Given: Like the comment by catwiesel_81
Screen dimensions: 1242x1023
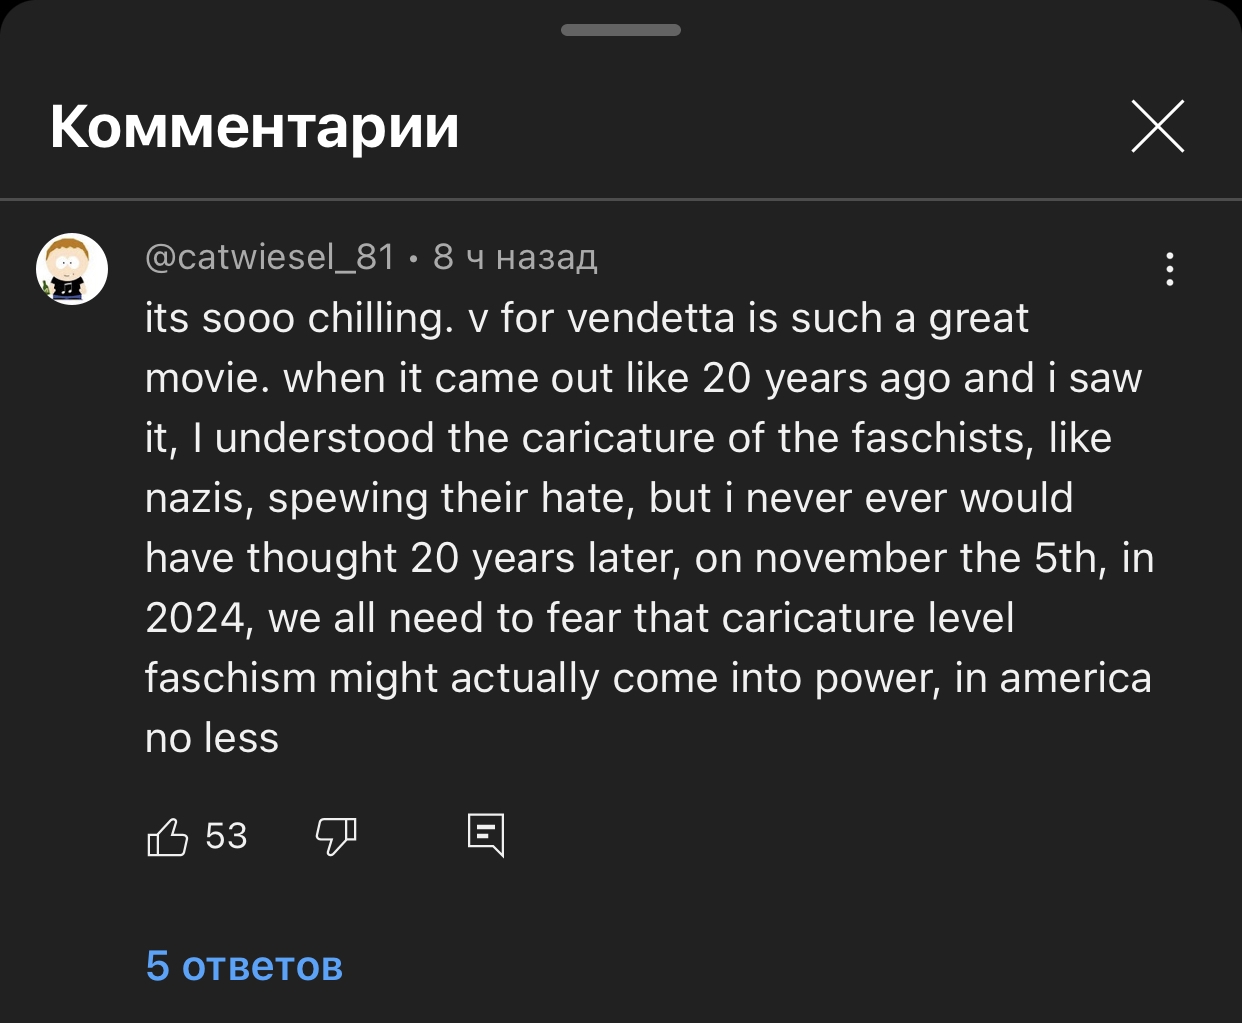Looking at the screenshot, I should tap(168, 837).
